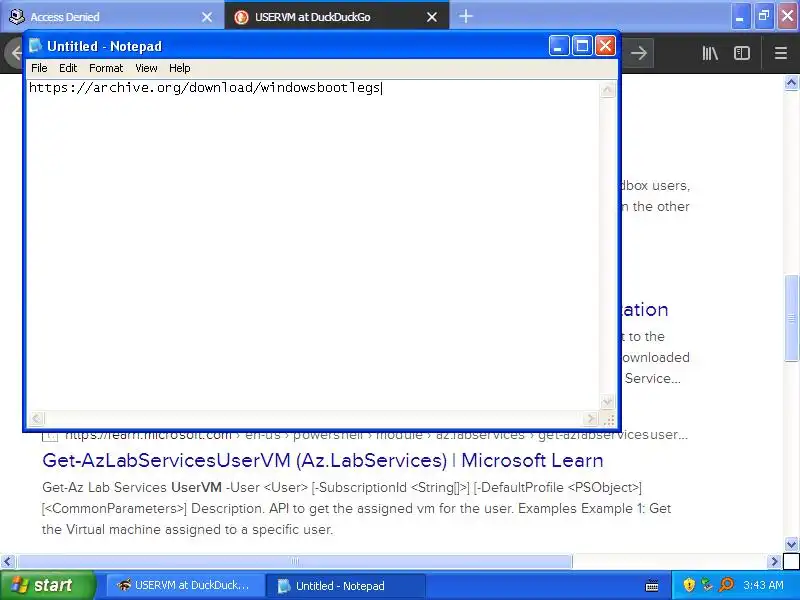
Task: Close the Access Denied tab
Action: pos(207,17)
